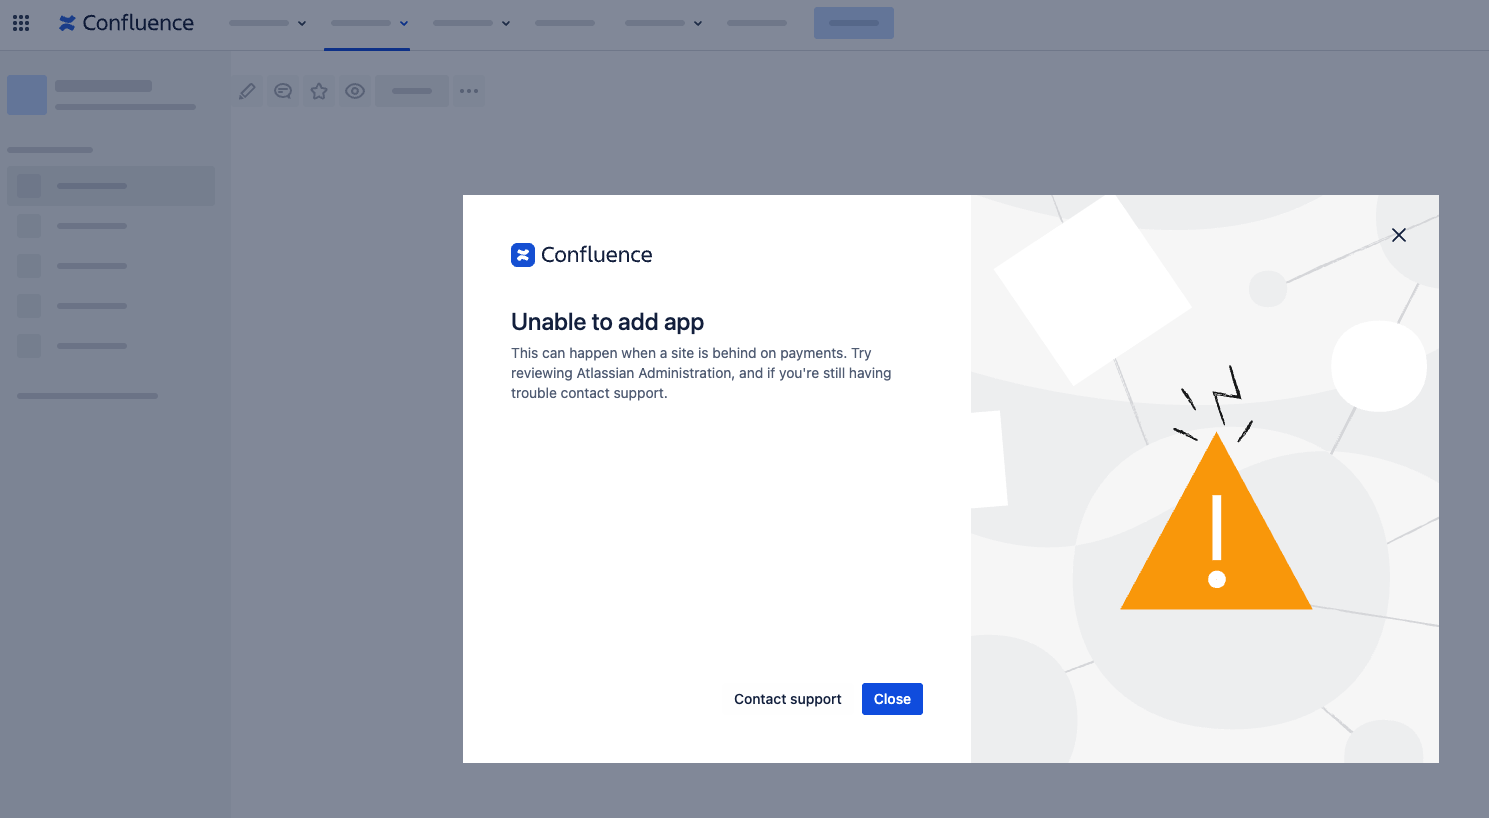Click the blue create button in the top bar

tap(854, 23)
